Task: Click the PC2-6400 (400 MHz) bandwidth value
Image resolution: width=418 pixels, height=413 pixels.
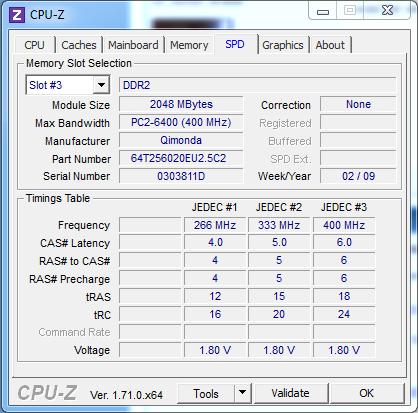Action: click(181, 122)
